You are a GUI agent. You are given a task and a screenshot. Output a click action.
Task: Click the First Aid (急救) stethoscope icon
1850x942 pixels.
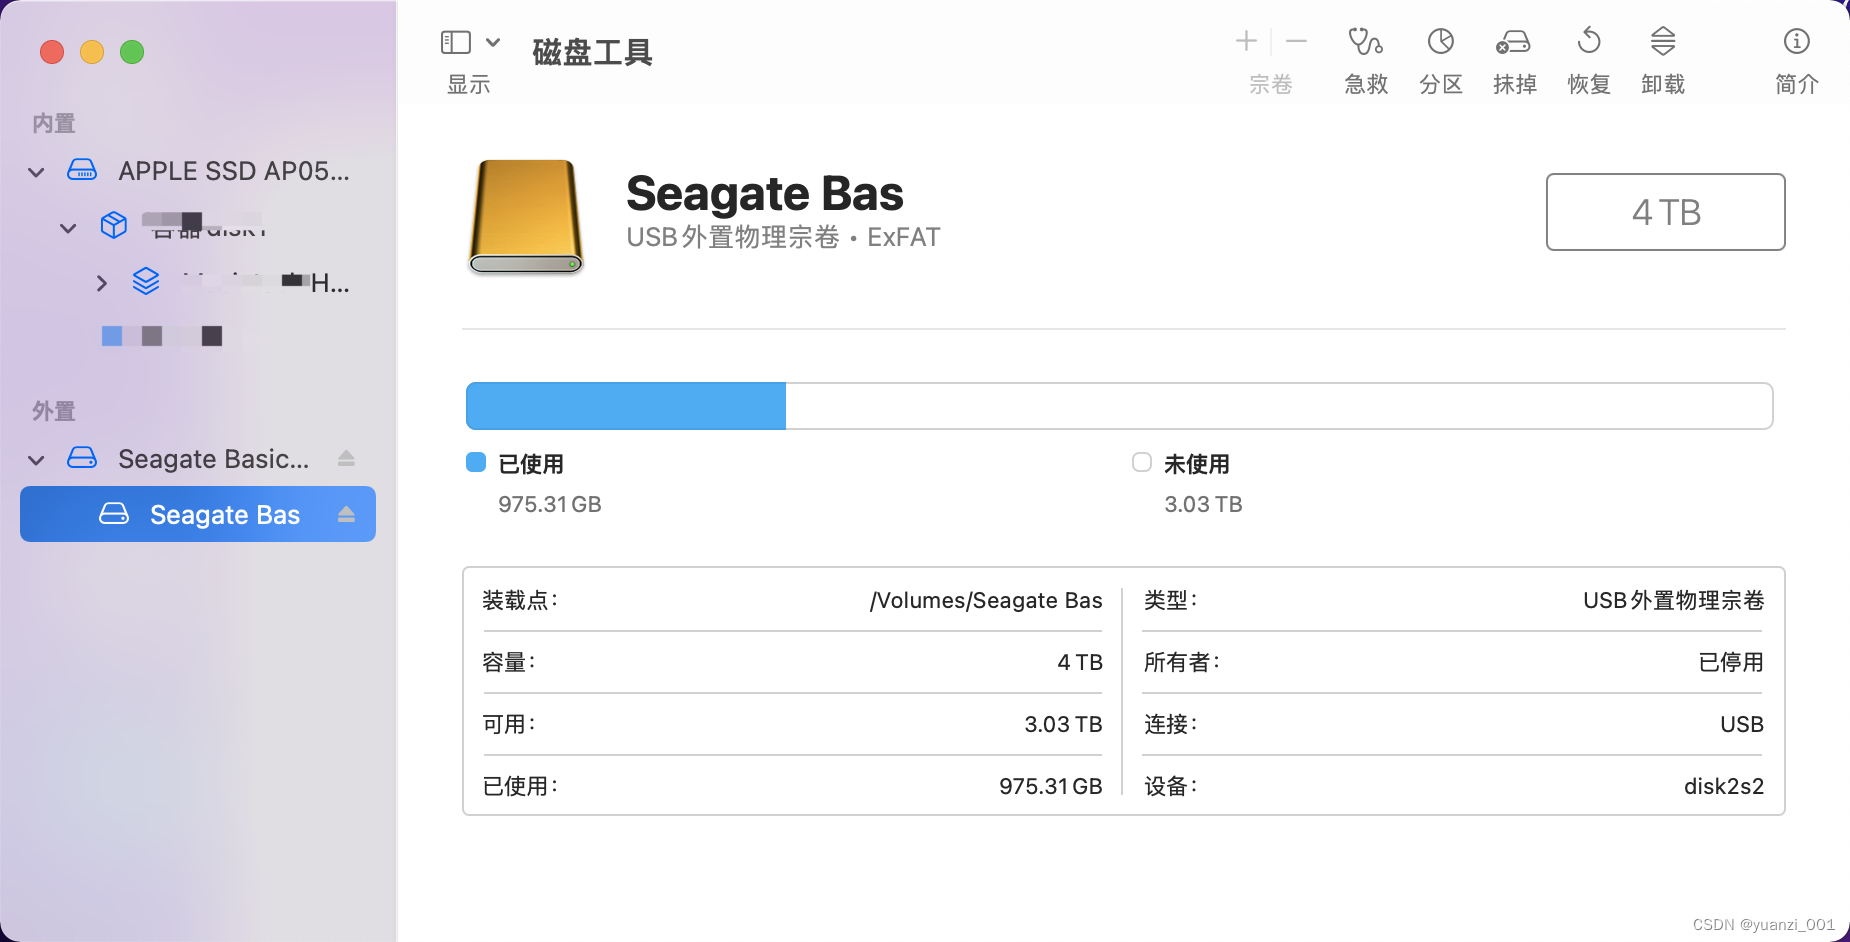(1366, 42)
